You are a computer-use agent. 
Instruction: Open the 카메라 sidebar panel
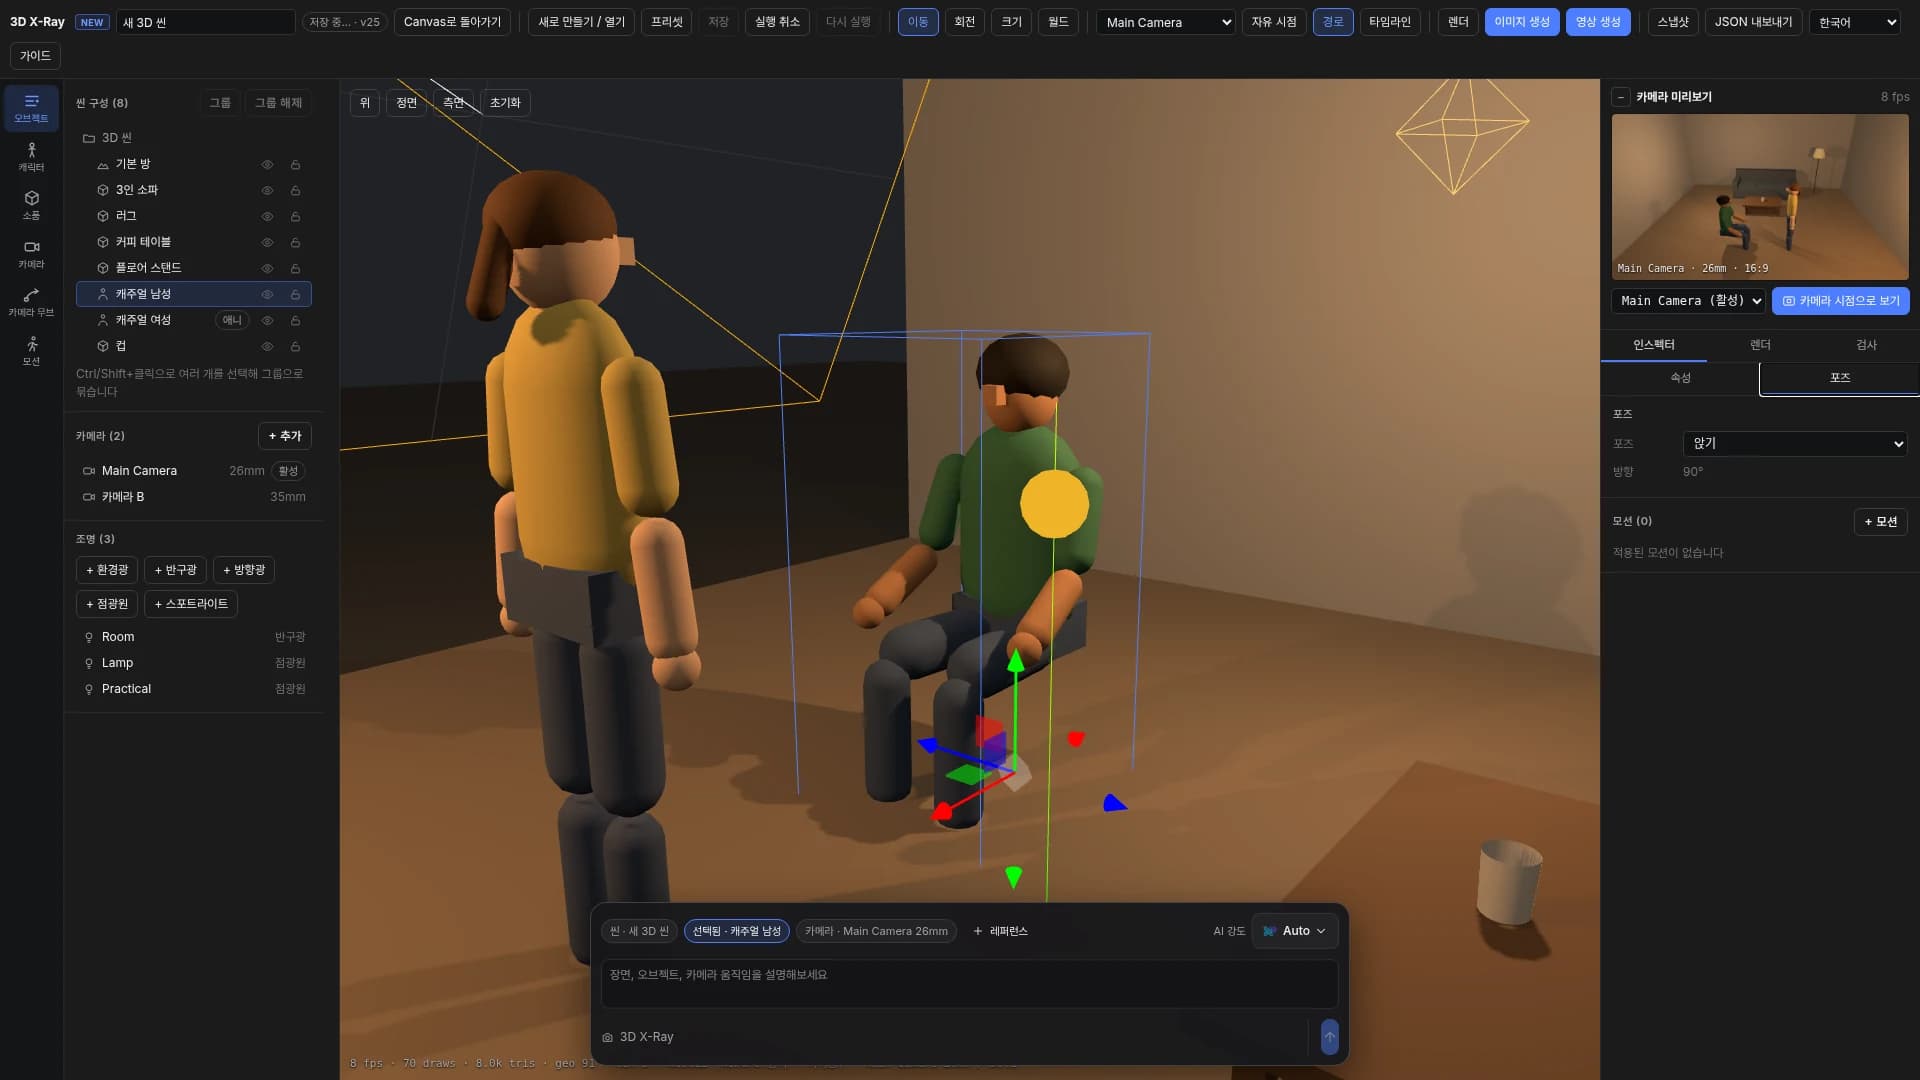click(x=31, y=254)
